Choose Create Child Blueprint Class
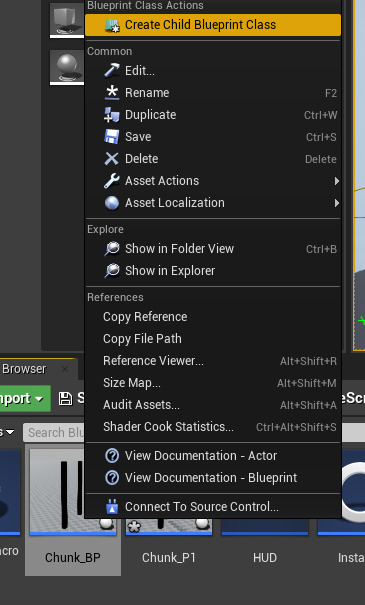Screen dimensions: 365x605 tap(213, 25)
